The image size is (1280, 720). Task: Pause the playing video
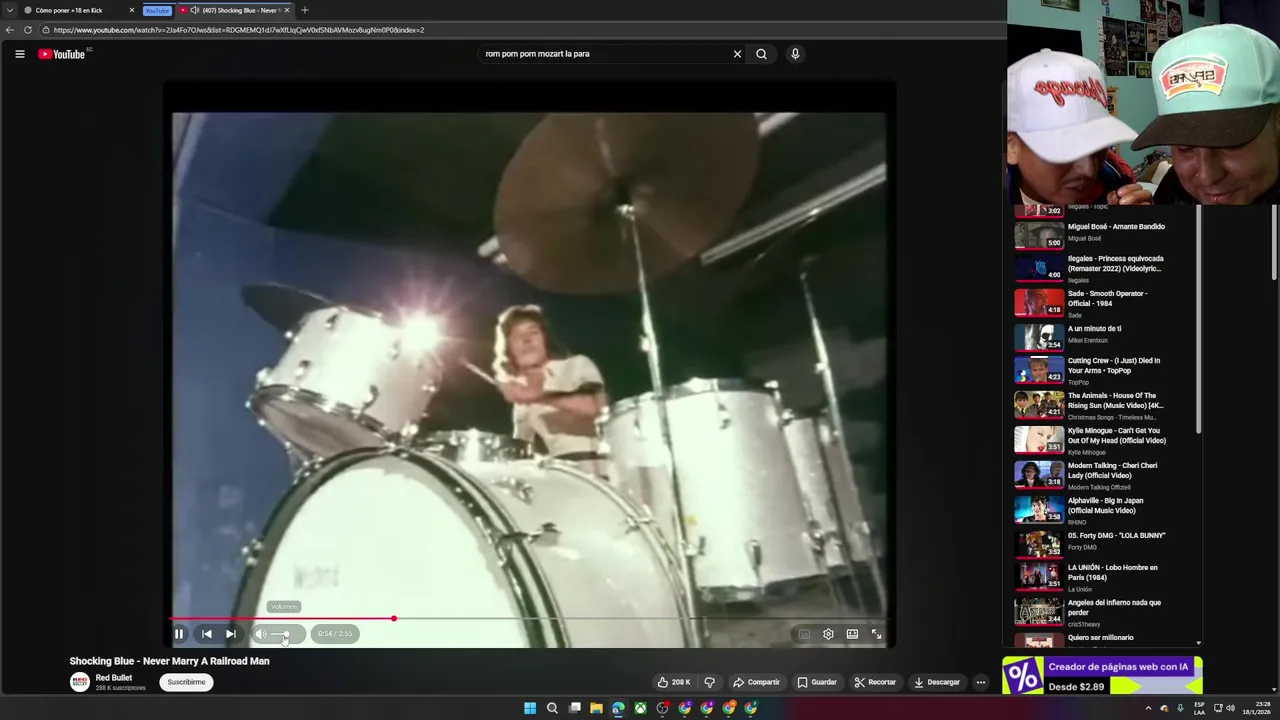point(179,634)
